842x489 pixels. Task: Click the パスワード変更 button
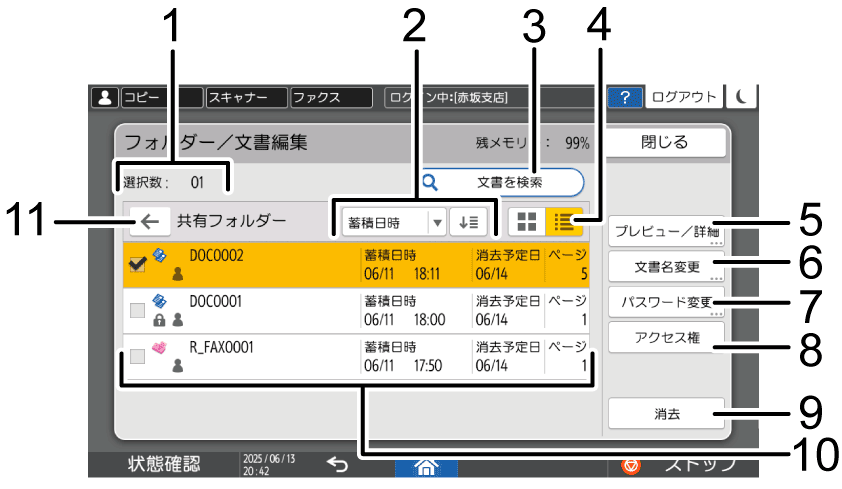click(x=666, y=302)
